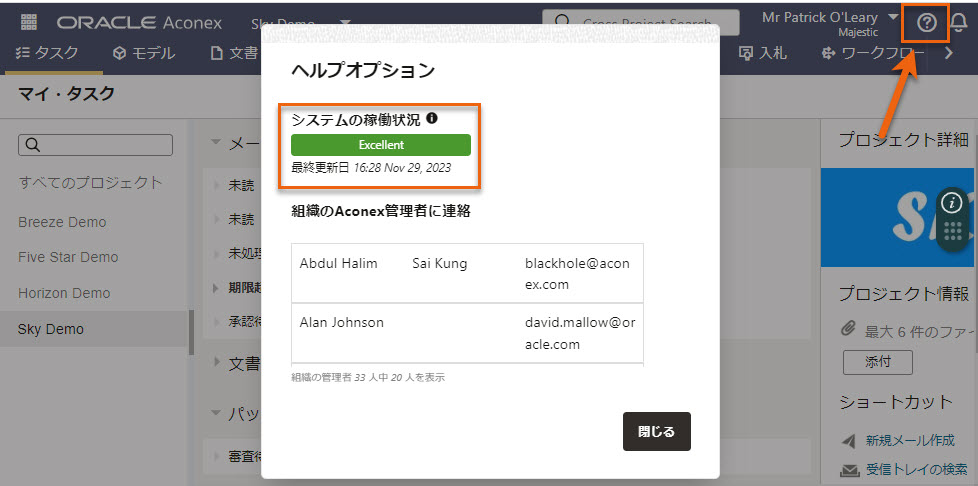Select the Breeze Demo project
The width and height of the screenshot is (978, 486).
[62, 222]
